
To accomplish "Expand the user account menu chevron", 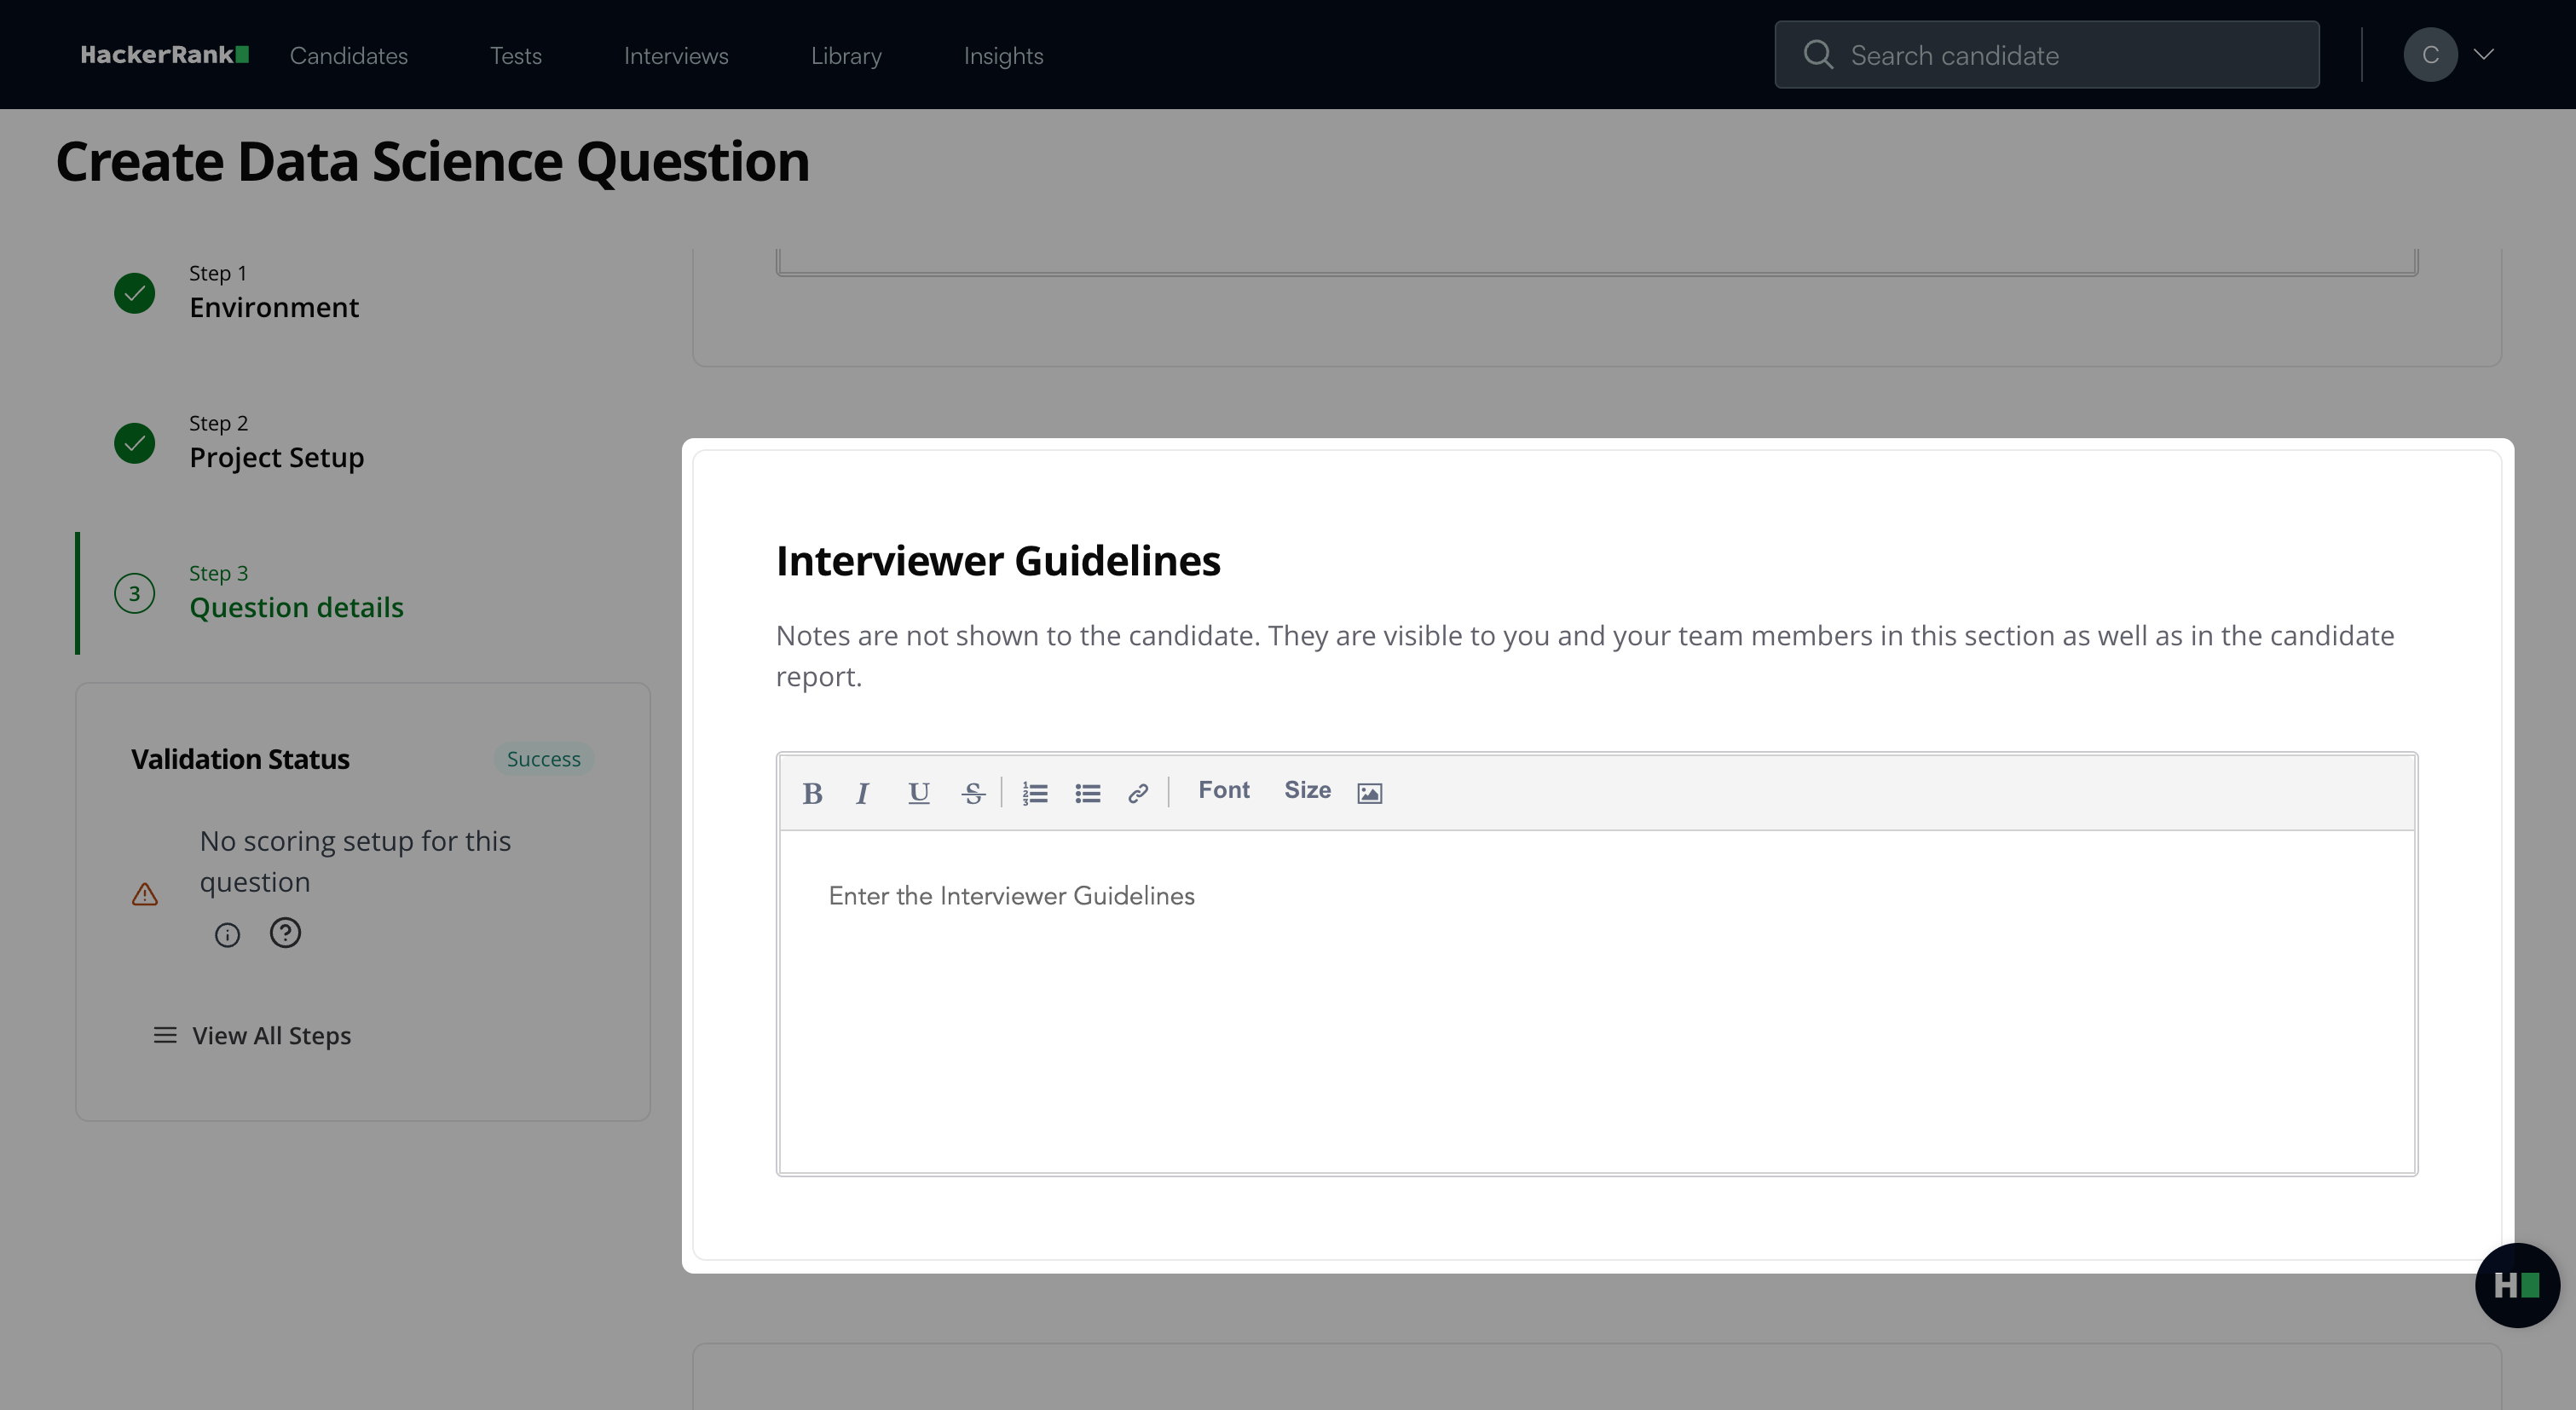I will (2484, 54).
